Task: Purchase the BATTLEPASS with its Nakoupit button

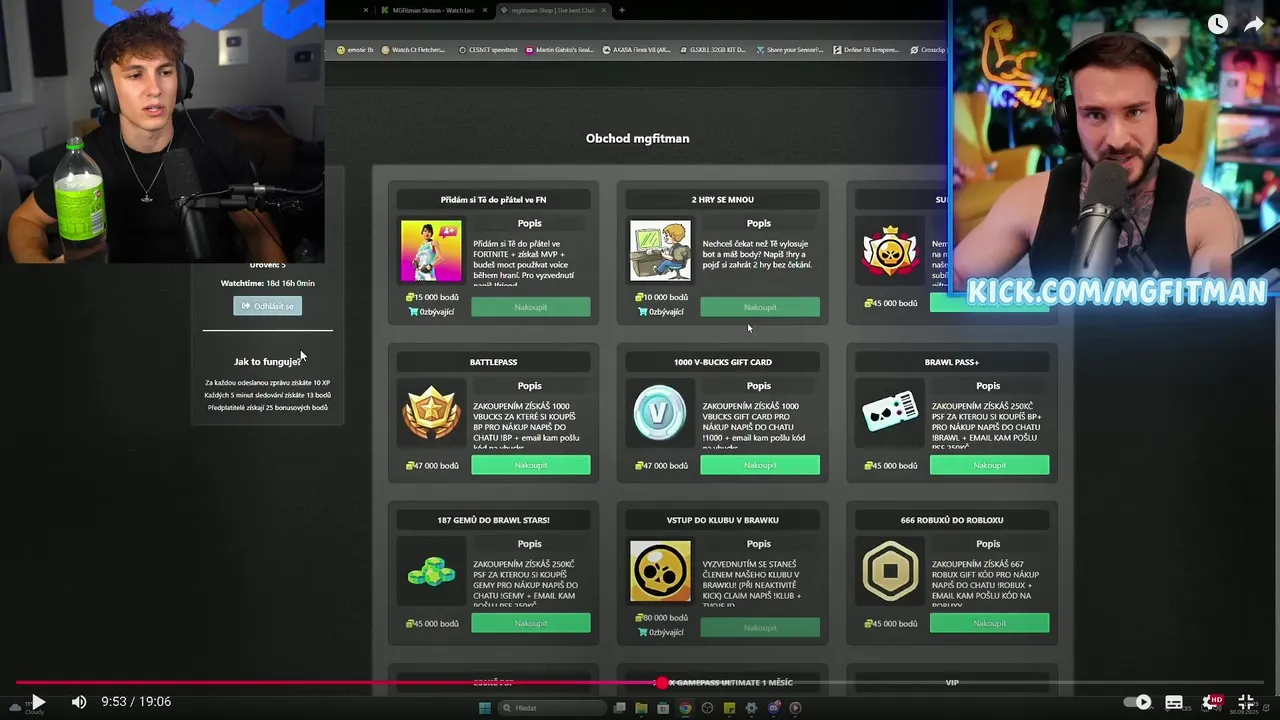Action: pos(530,465)
